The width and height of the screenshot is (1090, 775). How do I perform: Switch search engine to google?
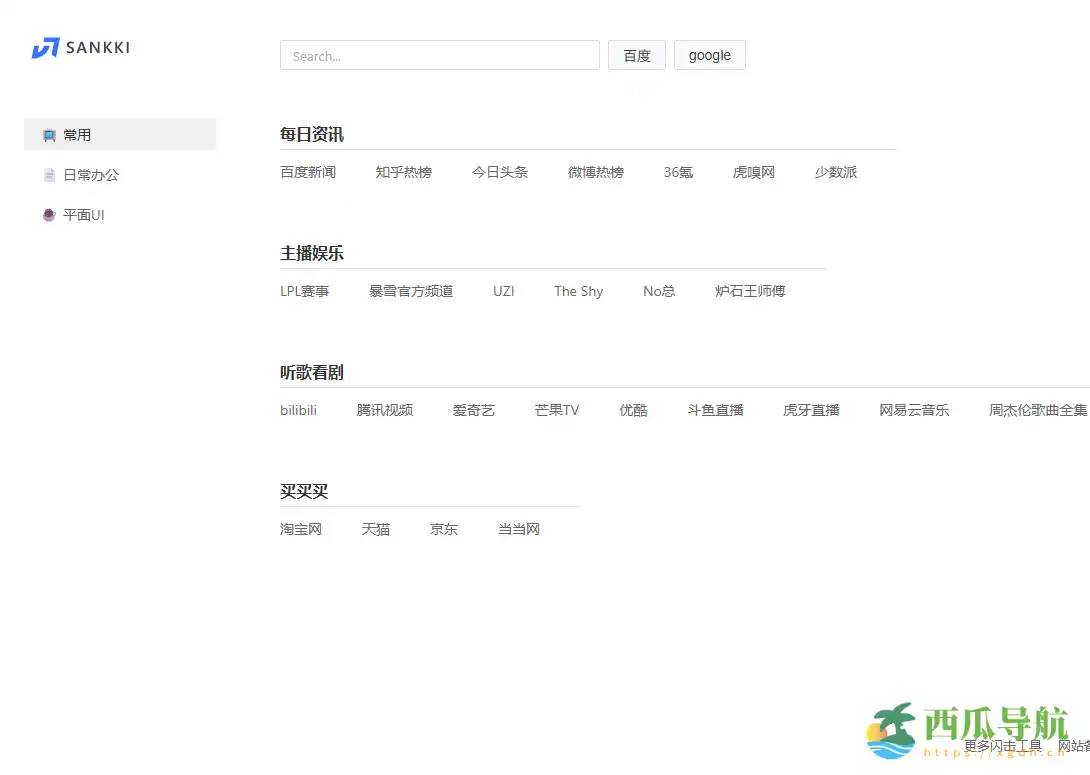click(x=710, y=55)
